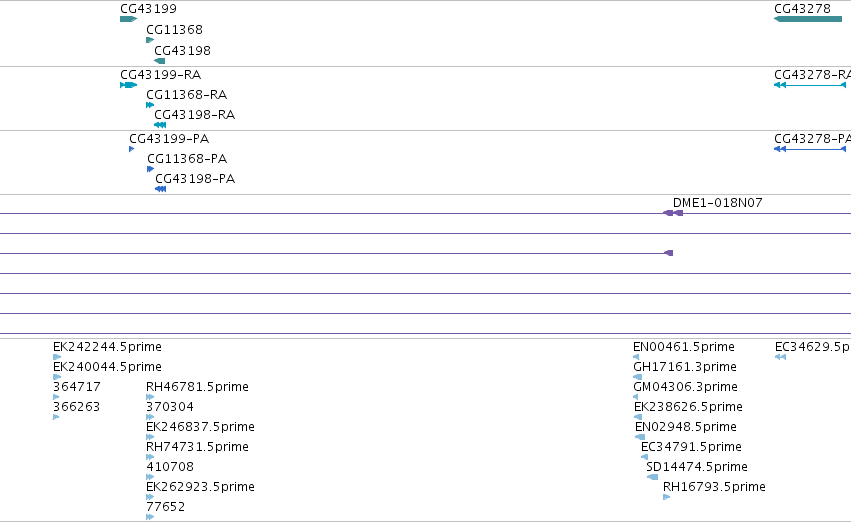Select the EN02948.5prime EST arrow
This screenshot has height=522, width=851.
pyautogui.click(x=640, y=437)
